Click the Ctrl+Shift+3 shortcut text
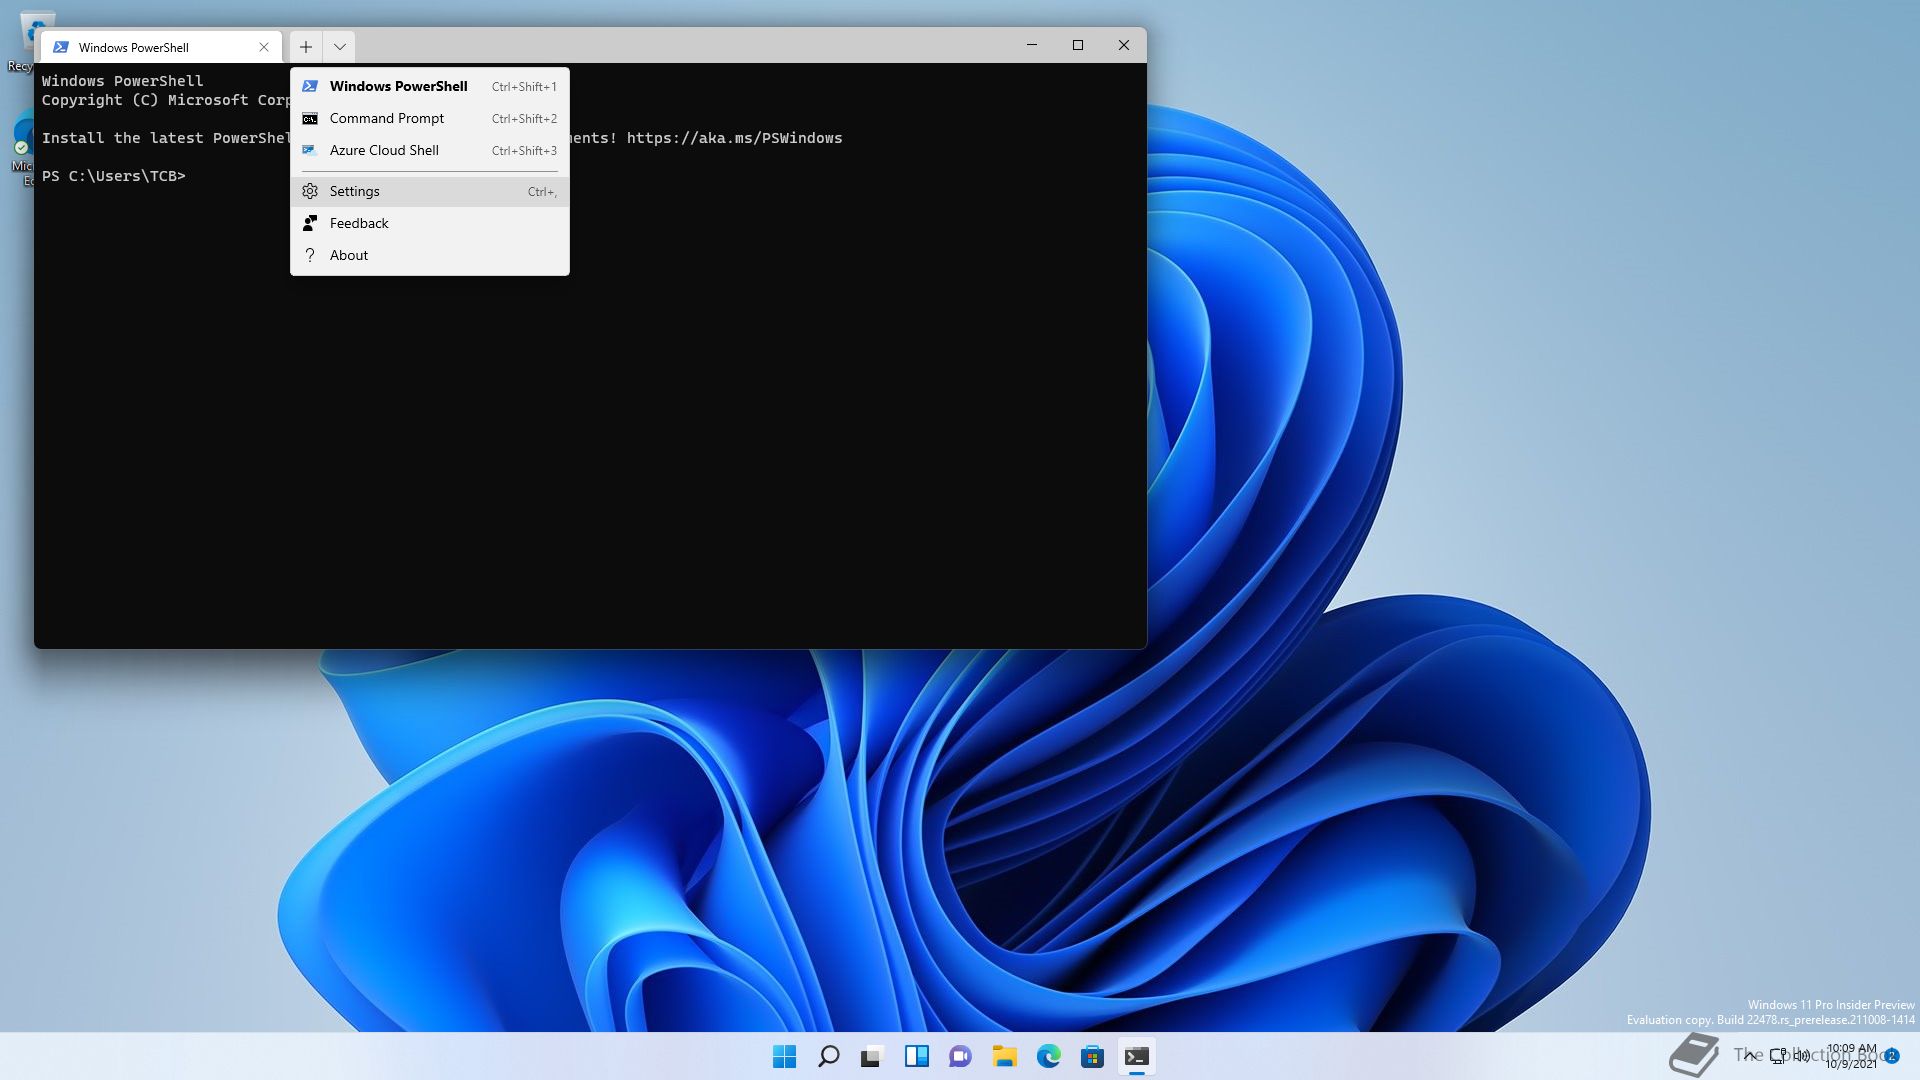The width and height of the screenshot is (1920, 1080). [524, 151]
